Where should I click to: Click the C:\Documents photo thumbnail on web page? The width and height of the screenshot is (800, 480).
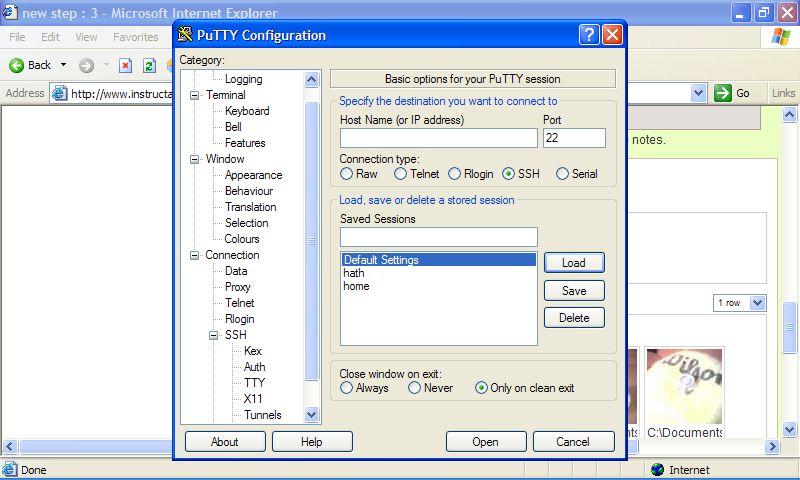(684, 386)
